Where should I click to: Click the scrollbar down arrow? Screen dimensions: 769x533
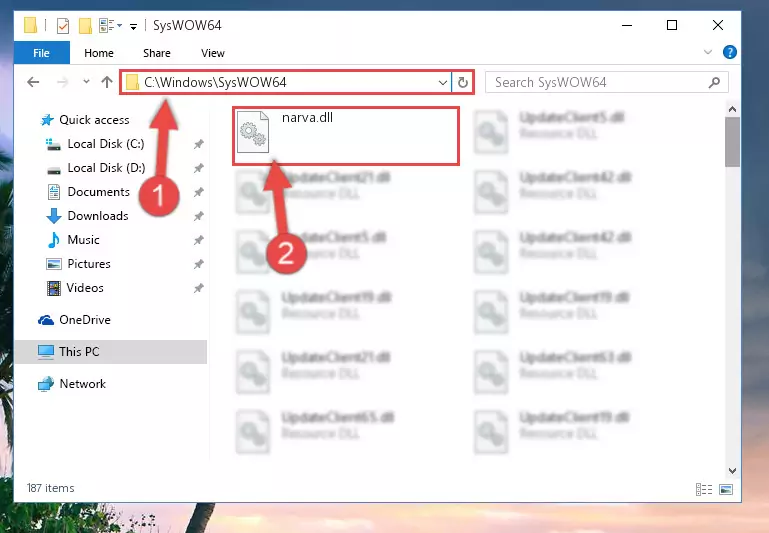[x=732, y=471]
